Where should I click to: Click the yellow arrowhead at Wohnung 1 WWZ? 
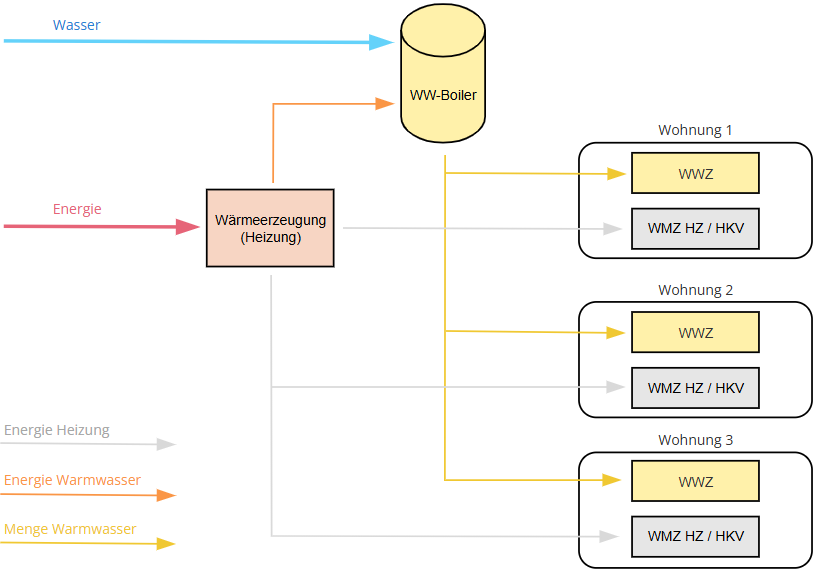[616, 174]
